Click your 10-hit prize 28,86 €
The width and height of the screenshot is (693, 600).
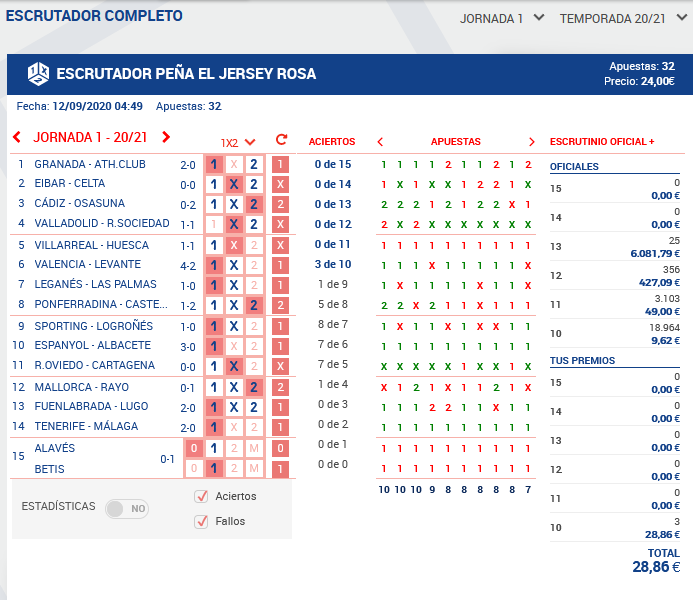pos(663,535)
